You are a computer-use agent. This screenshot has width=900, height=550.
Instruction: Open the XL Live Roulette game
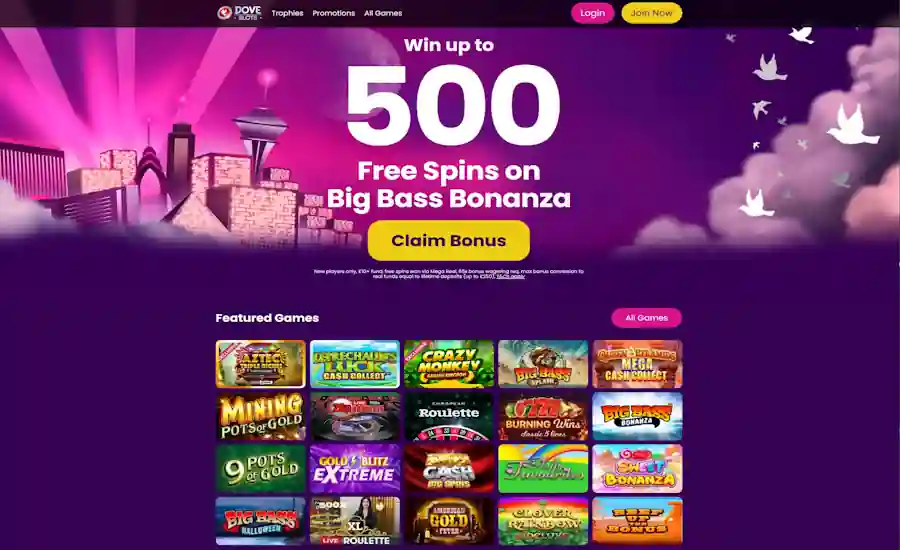355,521
